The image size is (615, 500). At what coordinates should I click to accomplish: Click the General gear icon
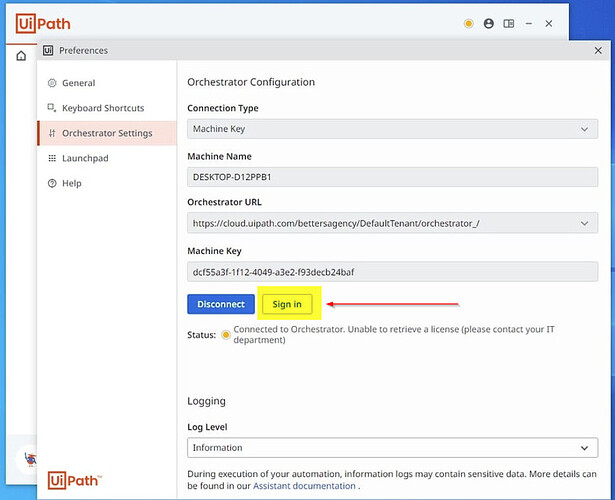[52, 83]
